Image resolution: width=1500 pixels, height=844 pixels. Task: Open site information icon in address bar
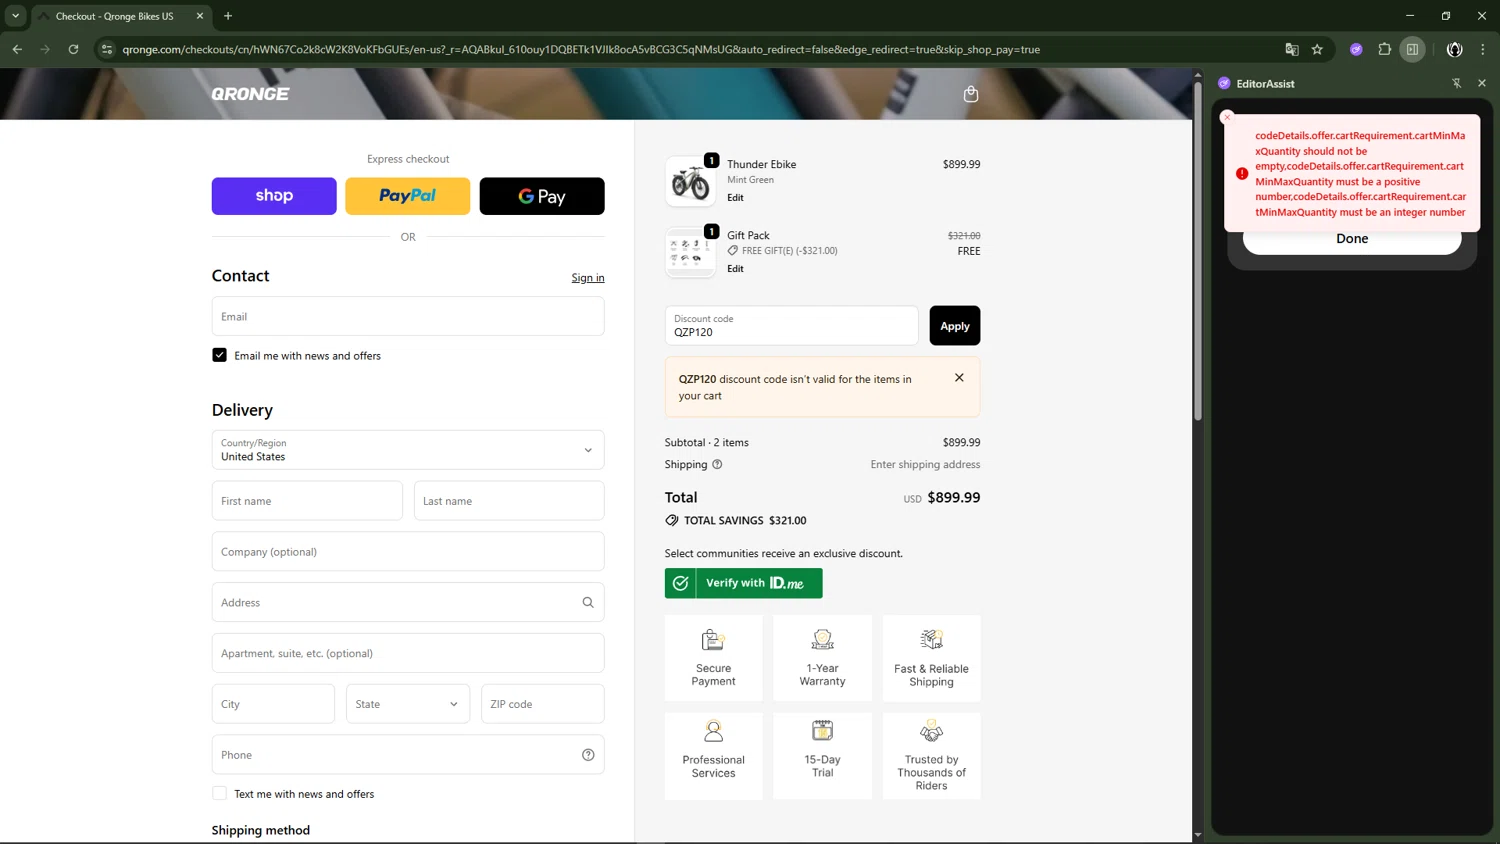point(107,49)
